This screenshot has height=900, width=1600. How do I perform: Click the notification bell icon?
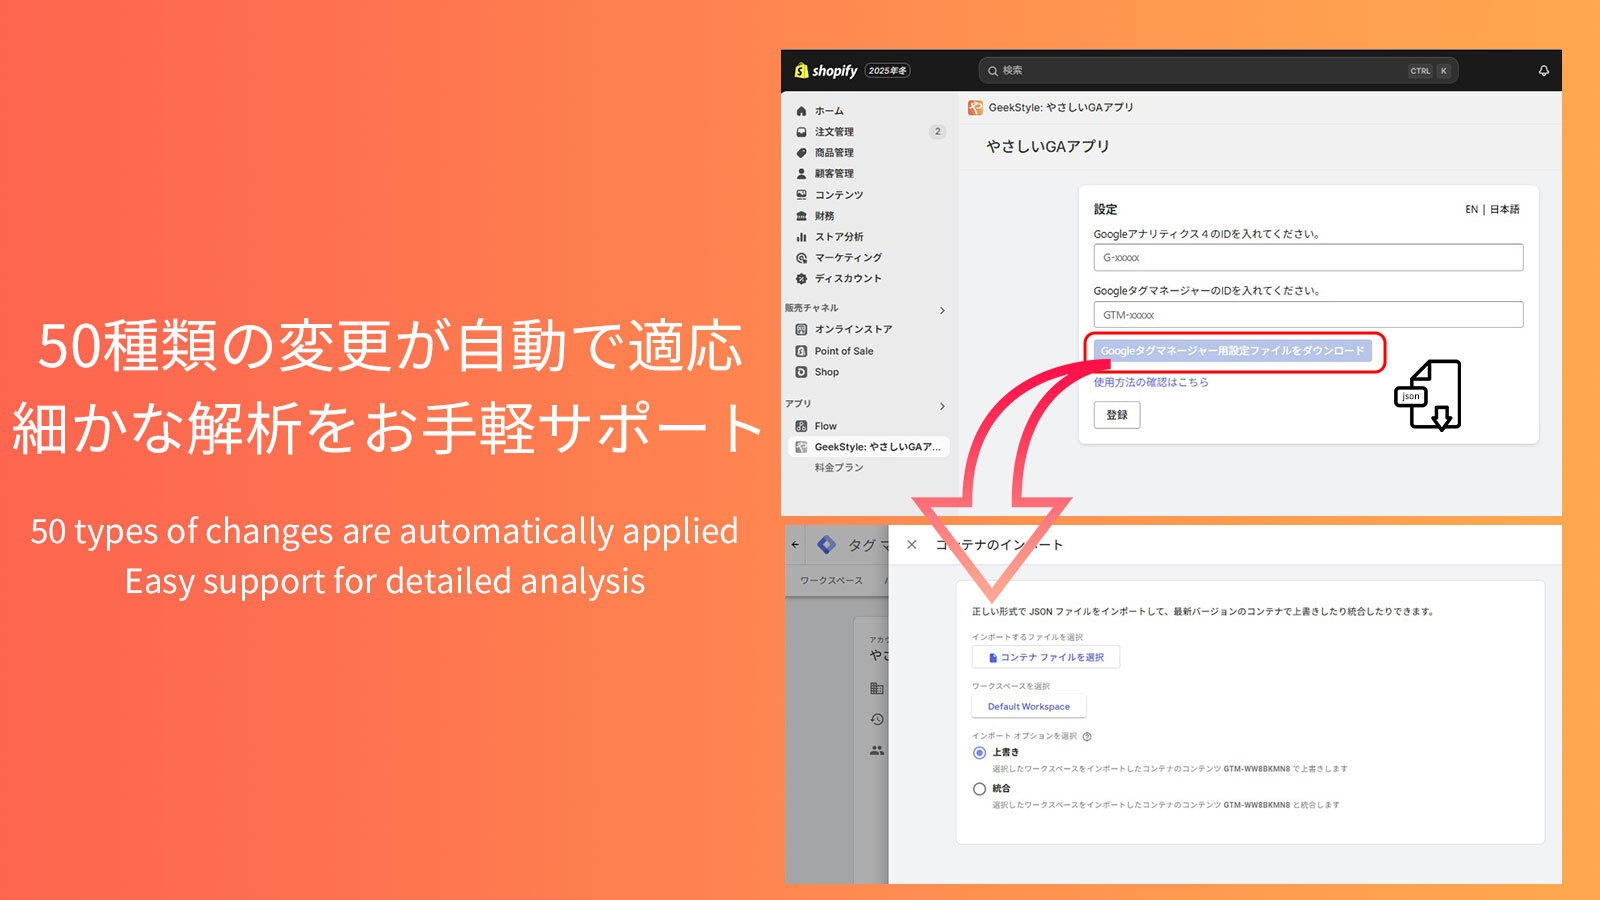click(1543, 71)
